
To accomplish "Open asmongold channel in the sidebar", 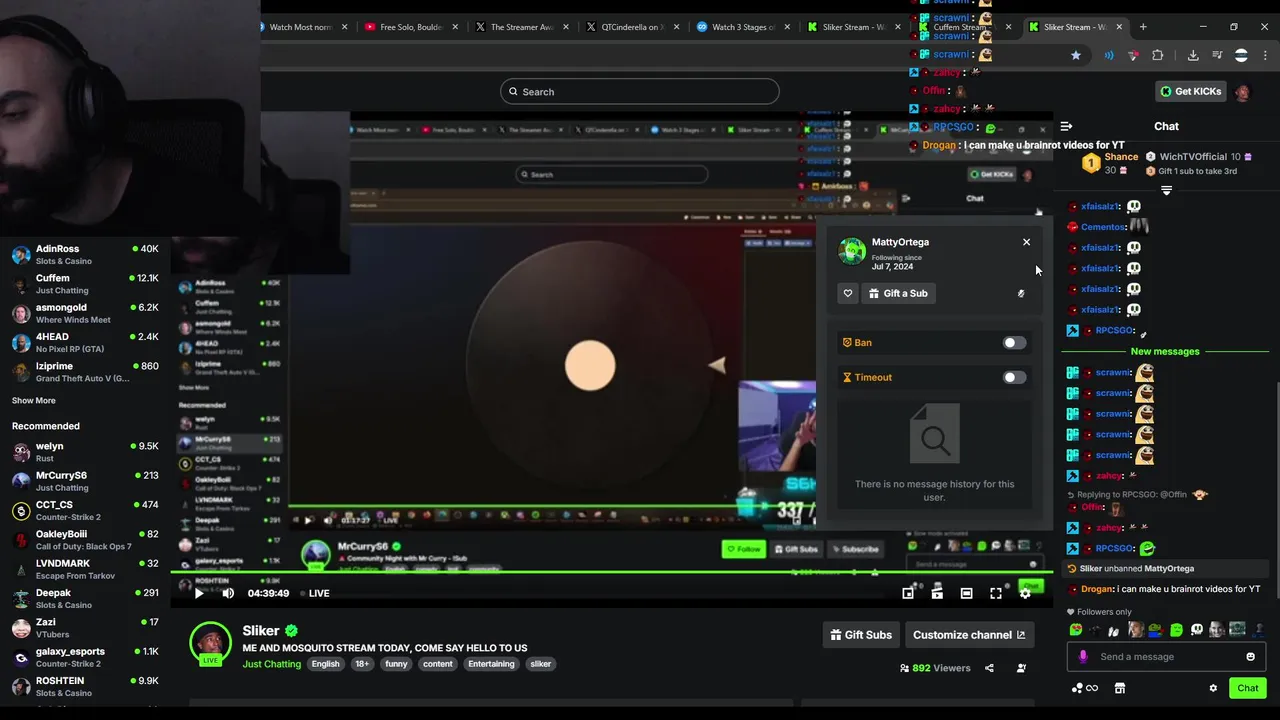I will (85, 313).
